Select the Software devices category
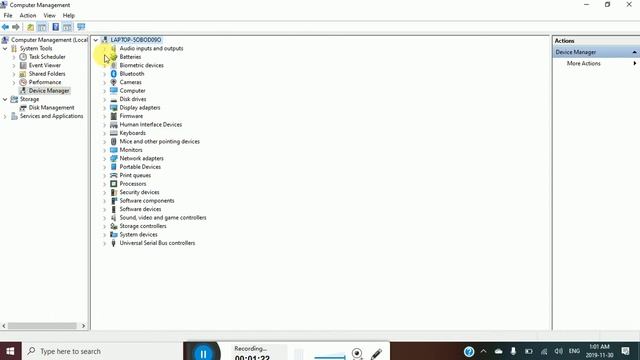This screenshot has height=360, width=640. pyautogui.click(x=140, y=209)
